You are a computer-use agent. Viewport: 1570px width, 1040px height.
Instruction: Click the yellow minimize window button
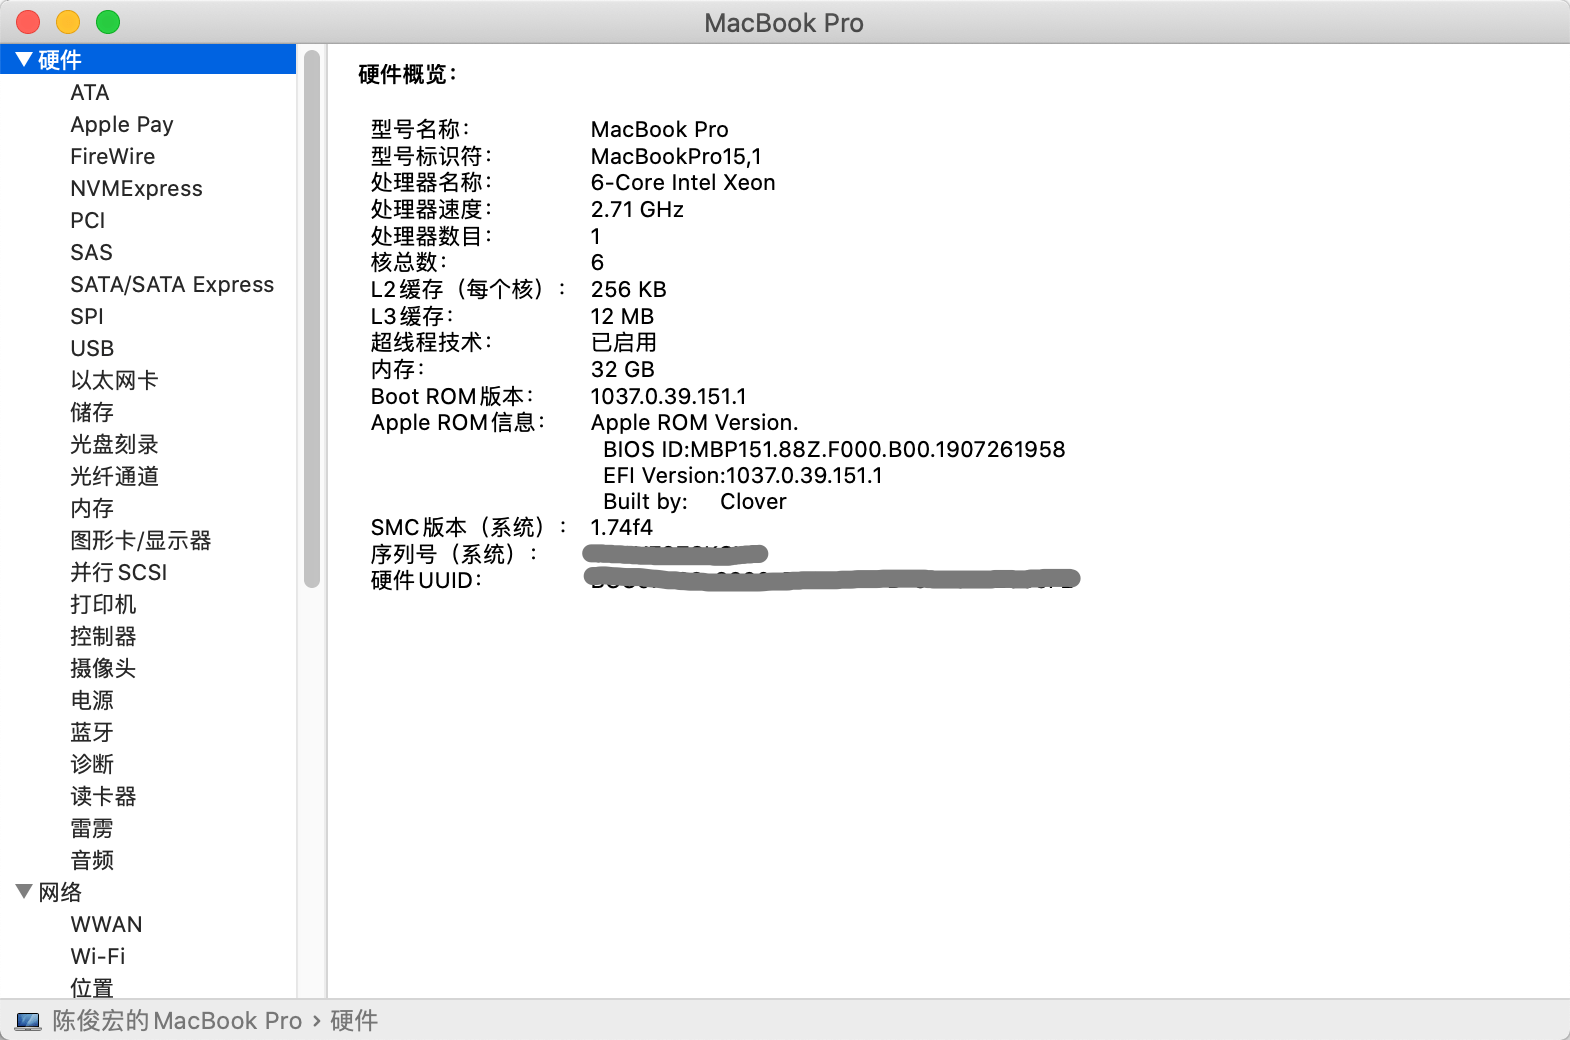(68, 22)
